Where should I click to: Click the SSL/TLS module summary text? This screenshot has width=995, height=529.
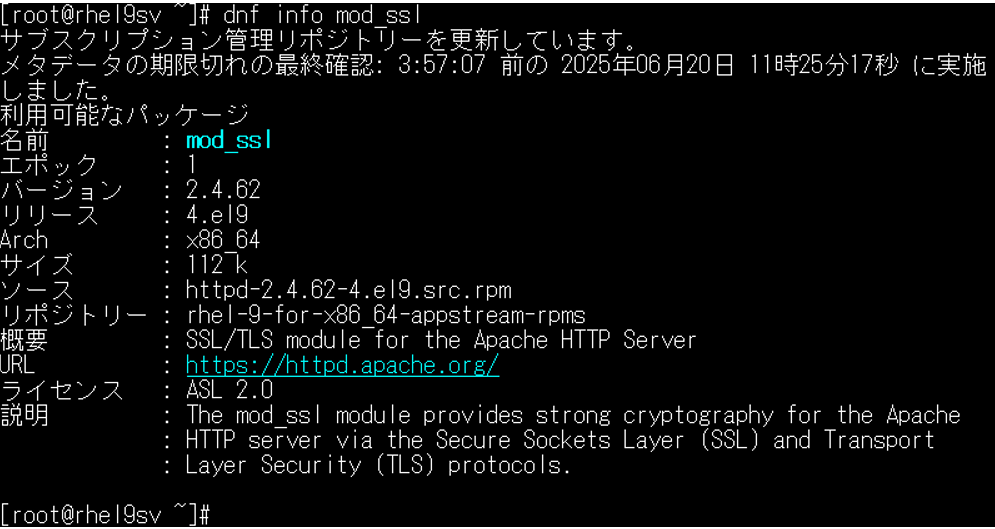(x=442, y=341)
